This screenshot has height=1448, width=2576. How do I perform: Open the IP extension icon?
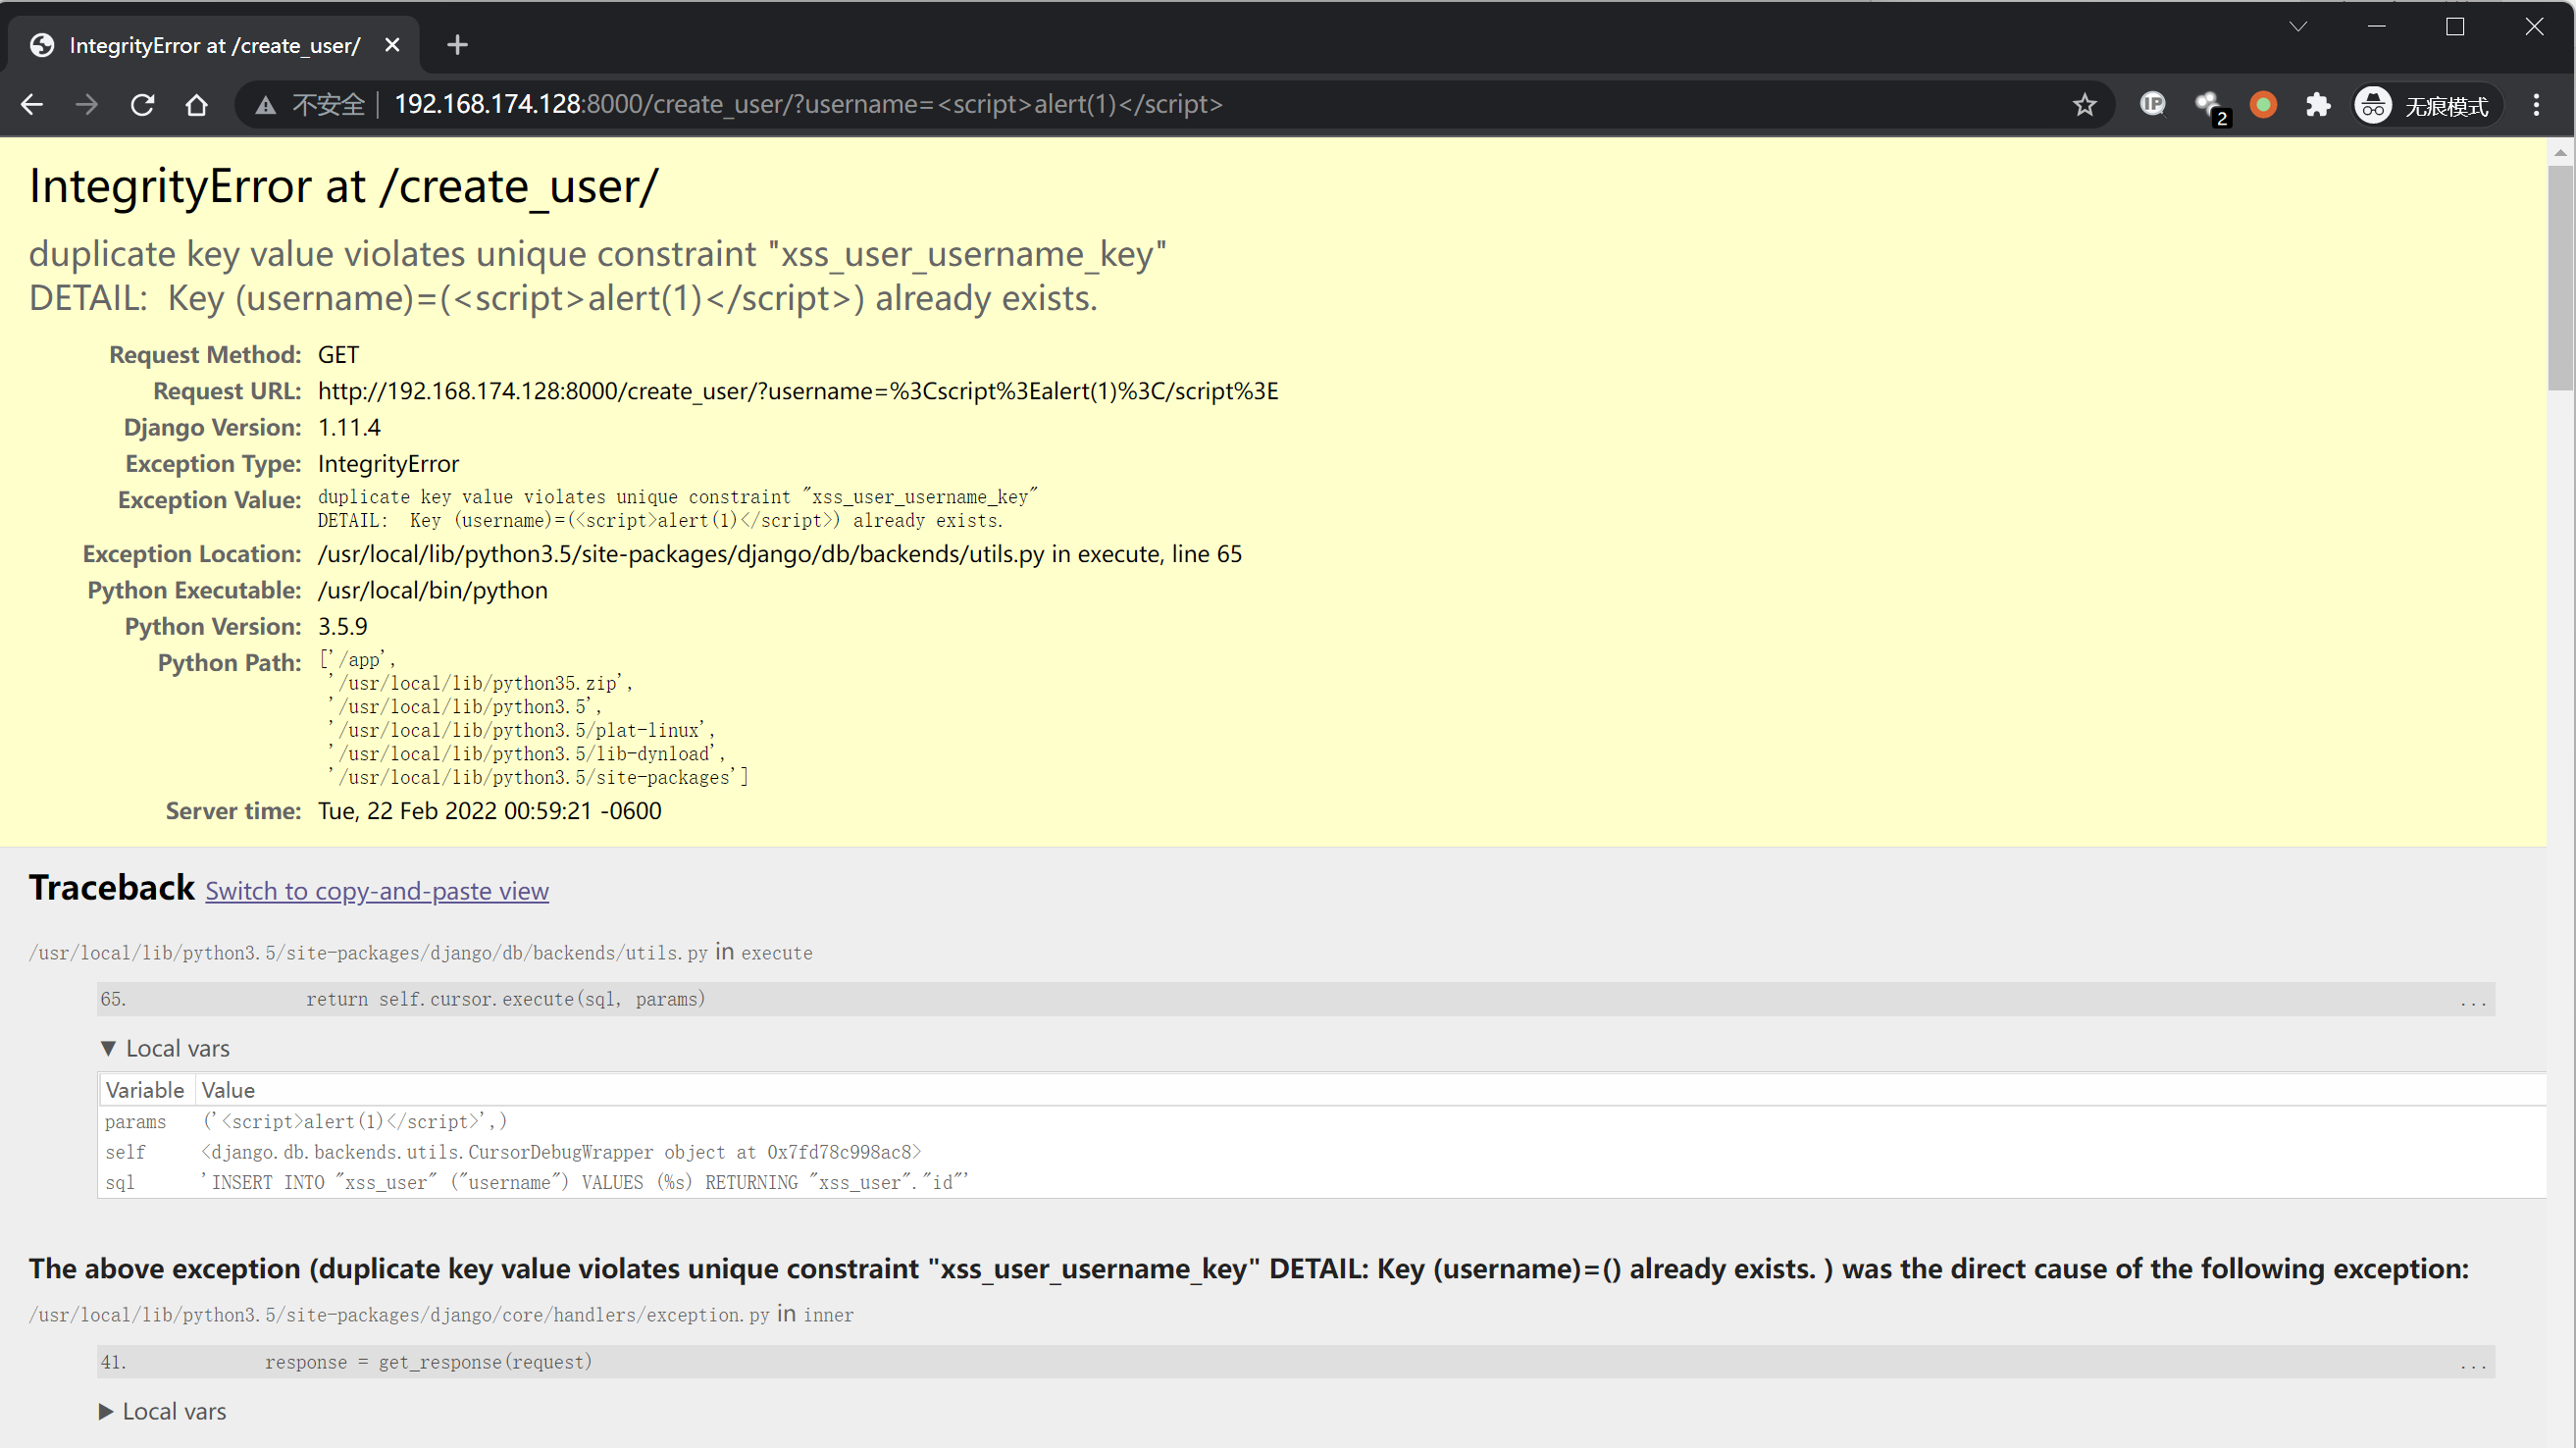pyautogui.click(x=2152, y=104)
